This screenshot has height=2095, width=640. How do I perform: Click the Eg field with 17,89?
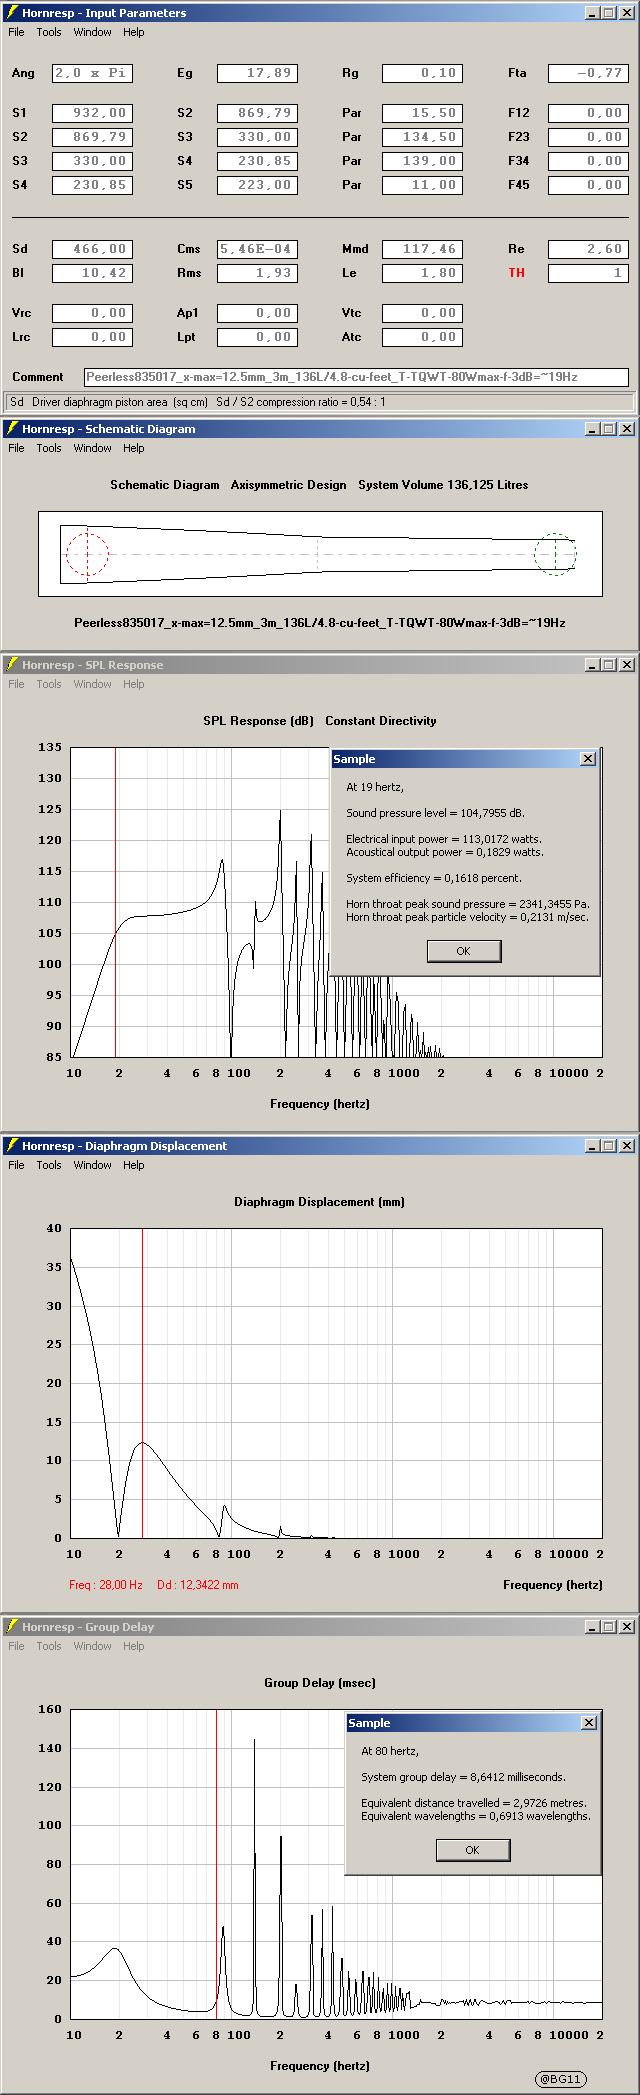(257, 73)
